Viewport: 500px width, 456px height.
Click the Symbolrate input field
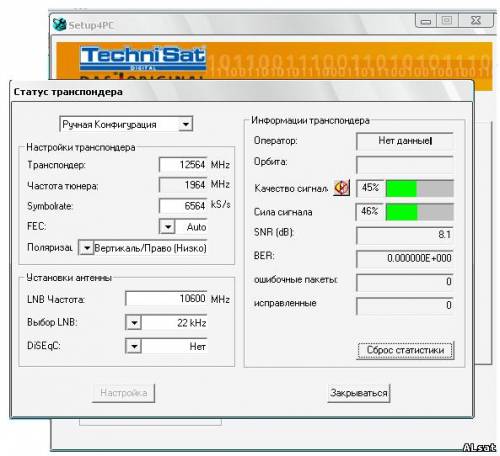[183, 206]
